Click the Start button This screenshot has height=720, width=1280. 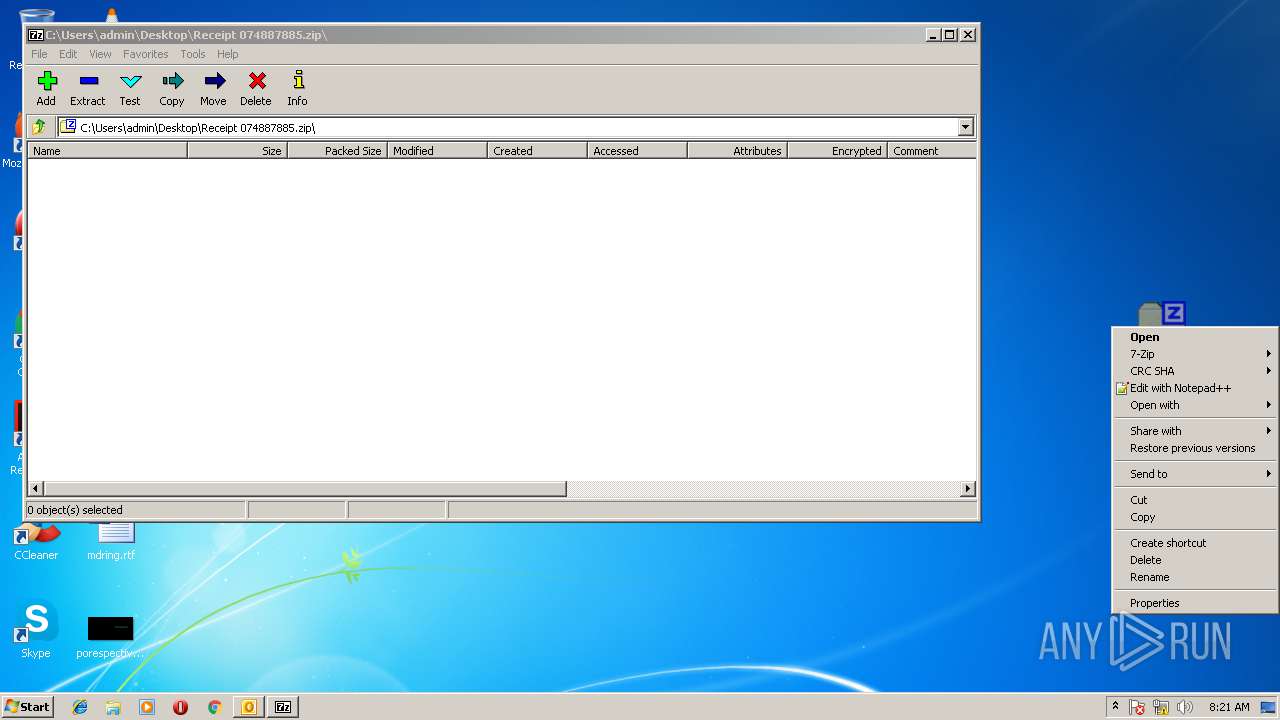[27, 707]
